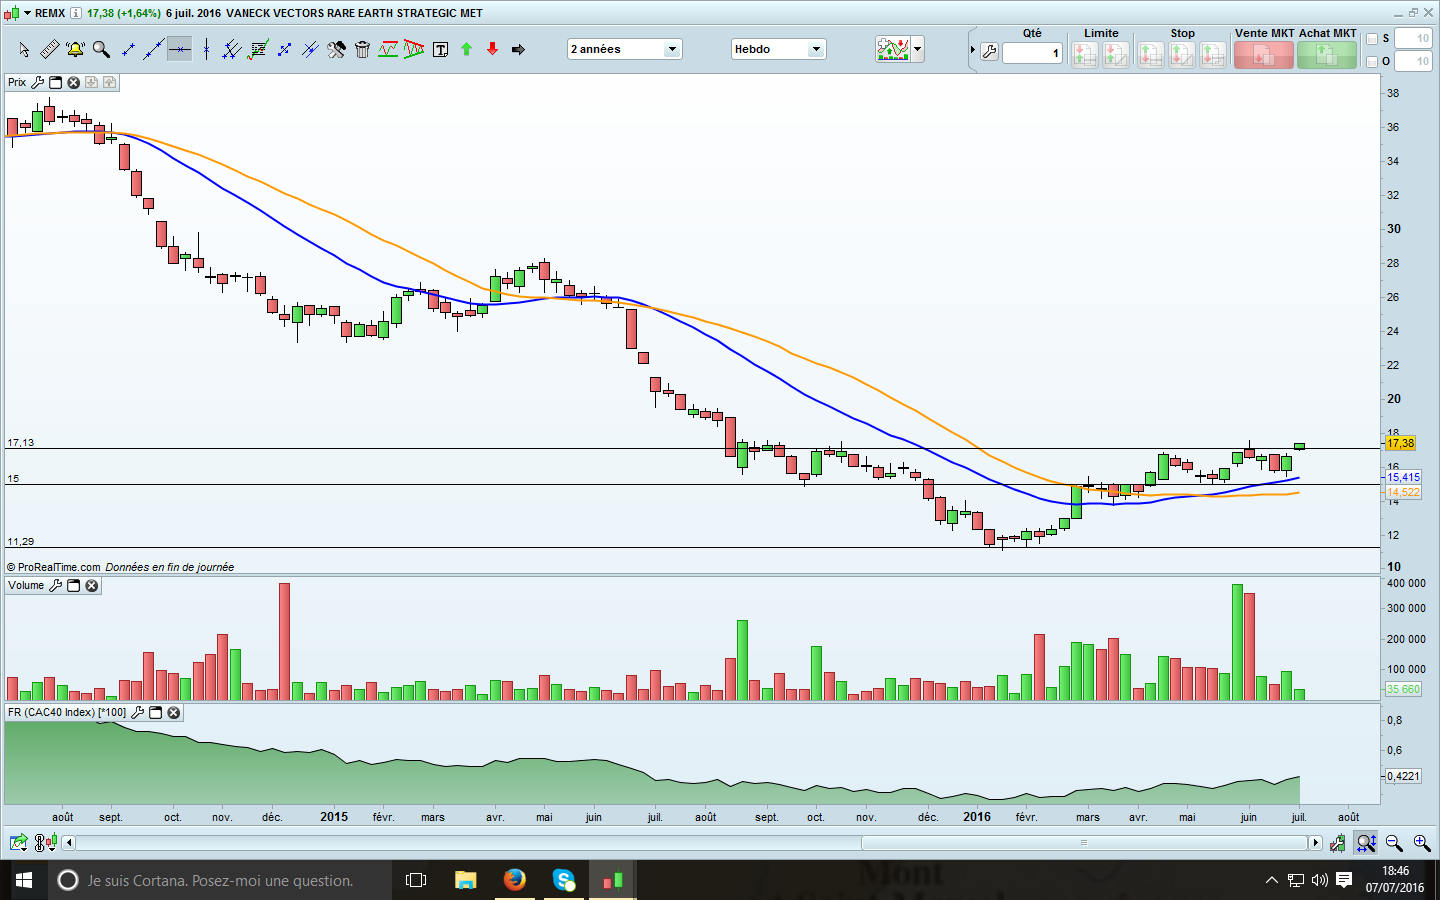Select the green up arrow tool

click(x=466, y=49)
